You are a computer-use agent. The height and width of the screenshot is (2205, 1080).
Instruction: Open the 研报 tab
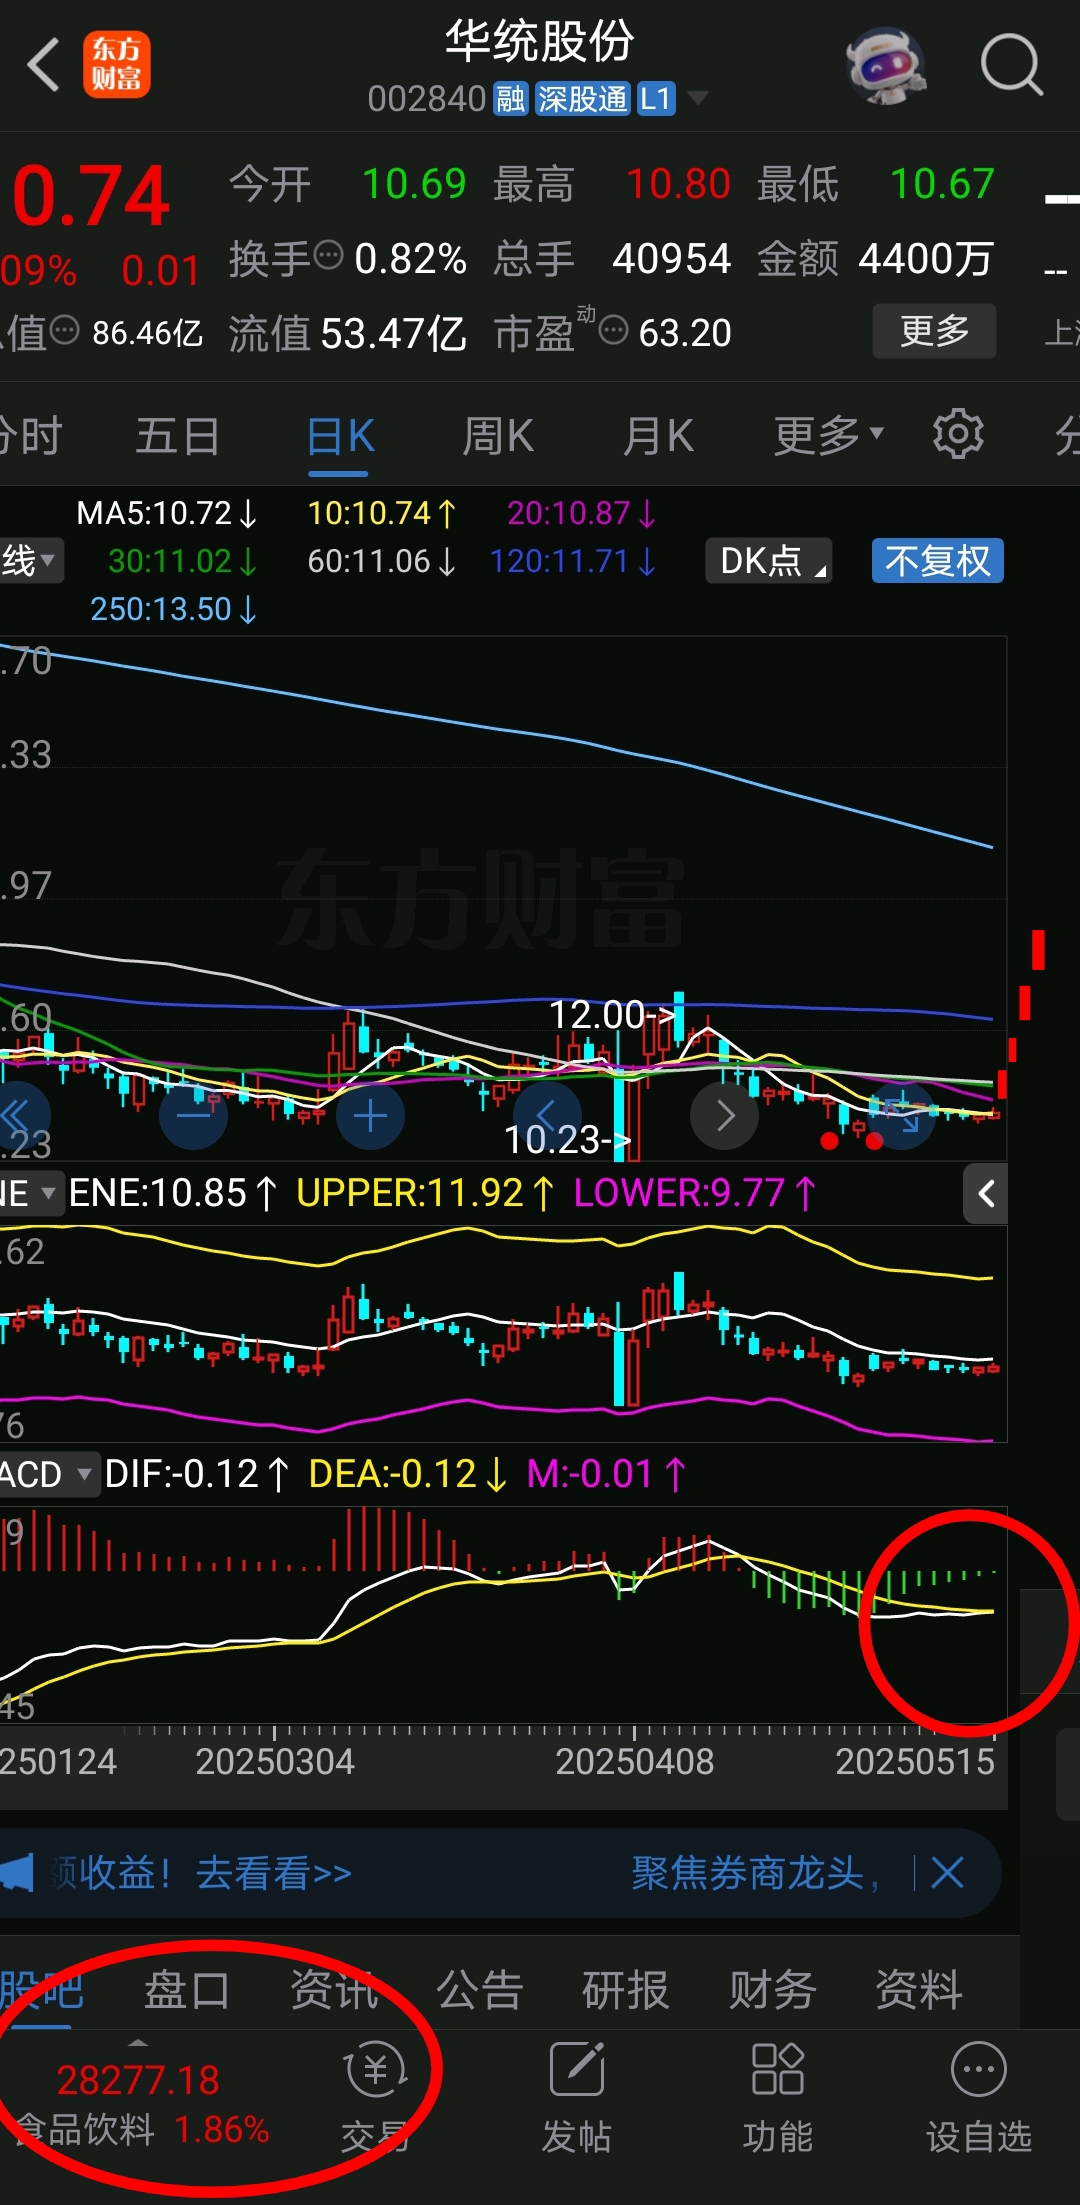[x=626, y=1991]
